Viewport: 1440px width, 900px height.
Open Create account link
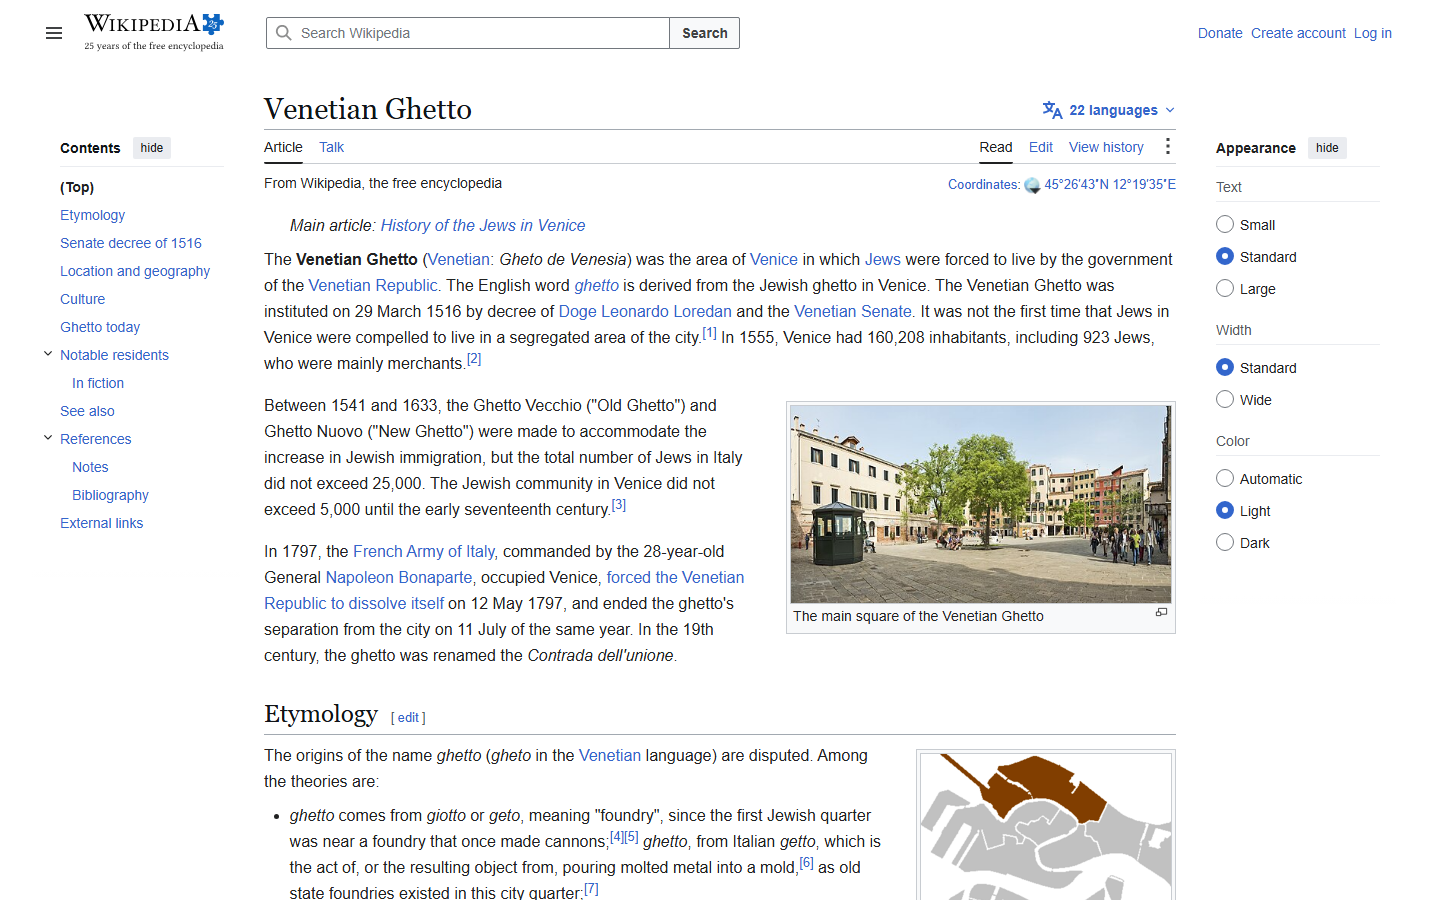1298,33
